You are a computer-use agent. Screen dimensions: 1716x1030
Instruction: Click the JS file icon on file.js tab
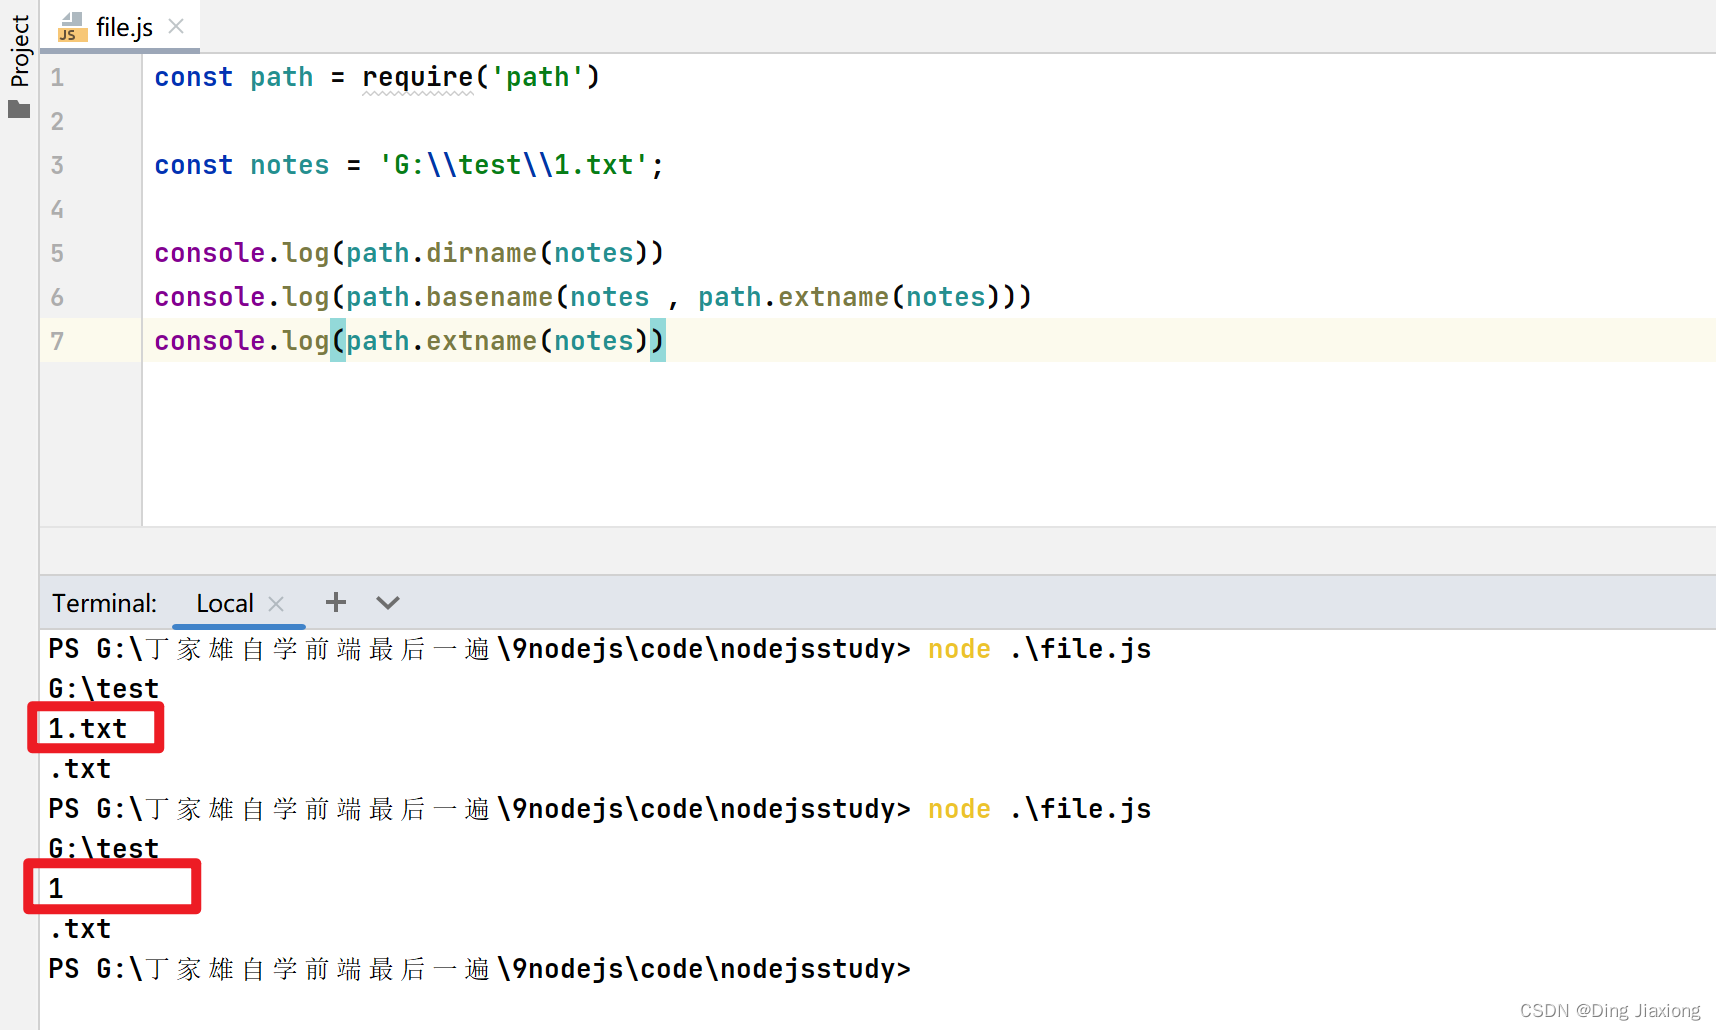[x=72, y=27]
